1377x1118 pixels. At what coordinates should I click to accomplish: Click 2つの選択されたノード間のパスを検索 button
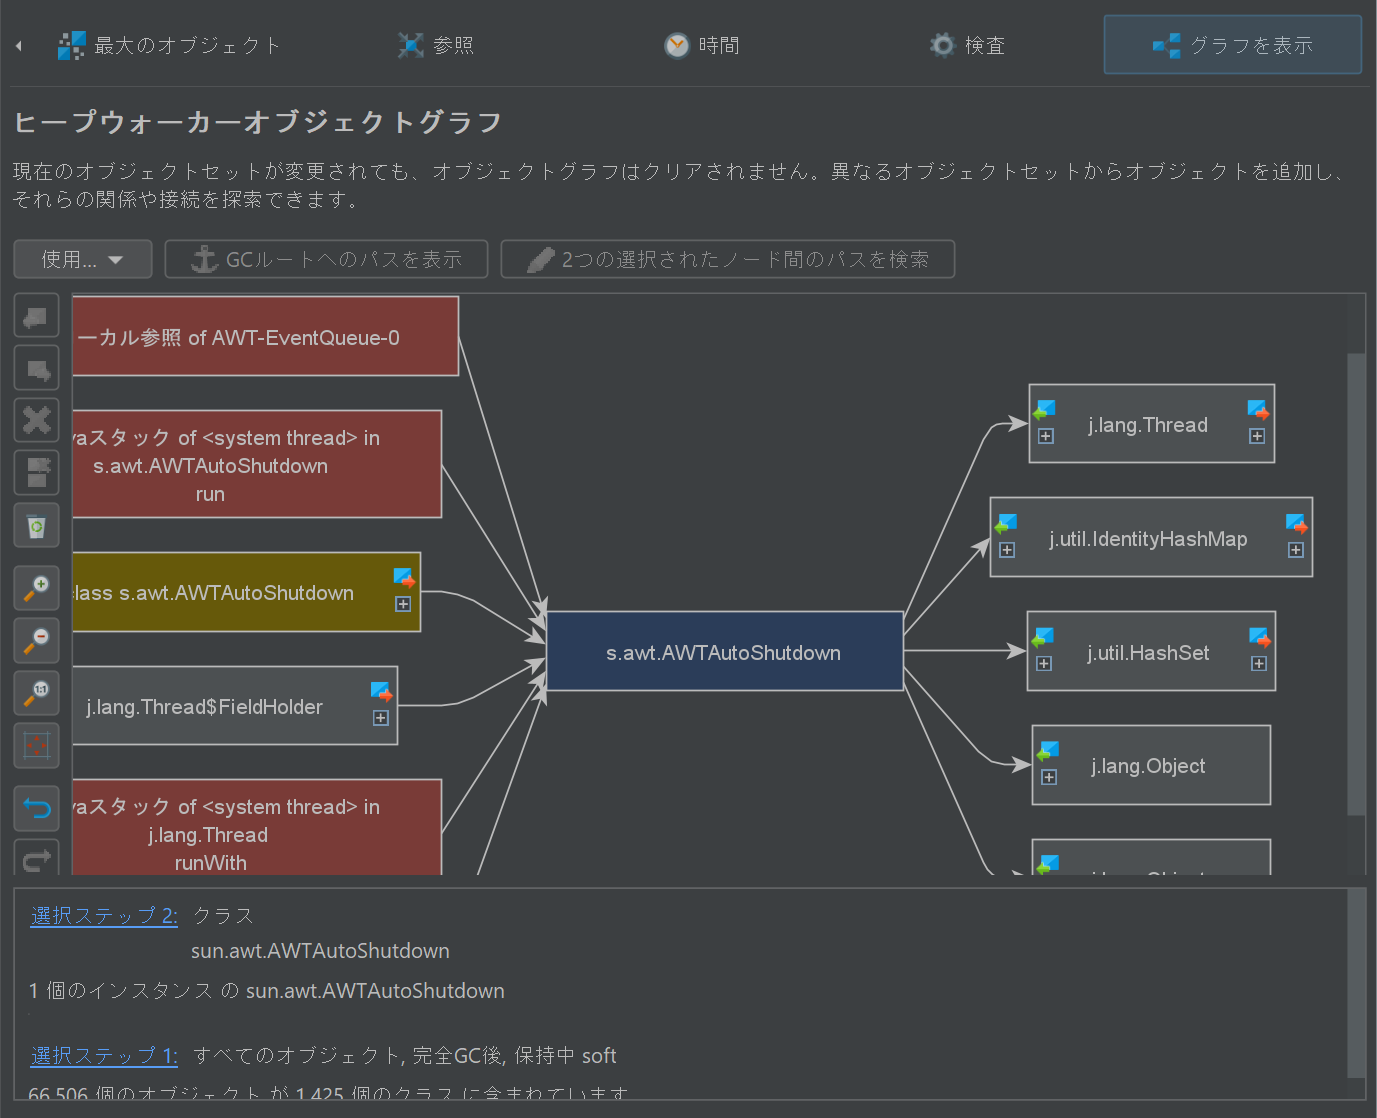coord(727,259)
